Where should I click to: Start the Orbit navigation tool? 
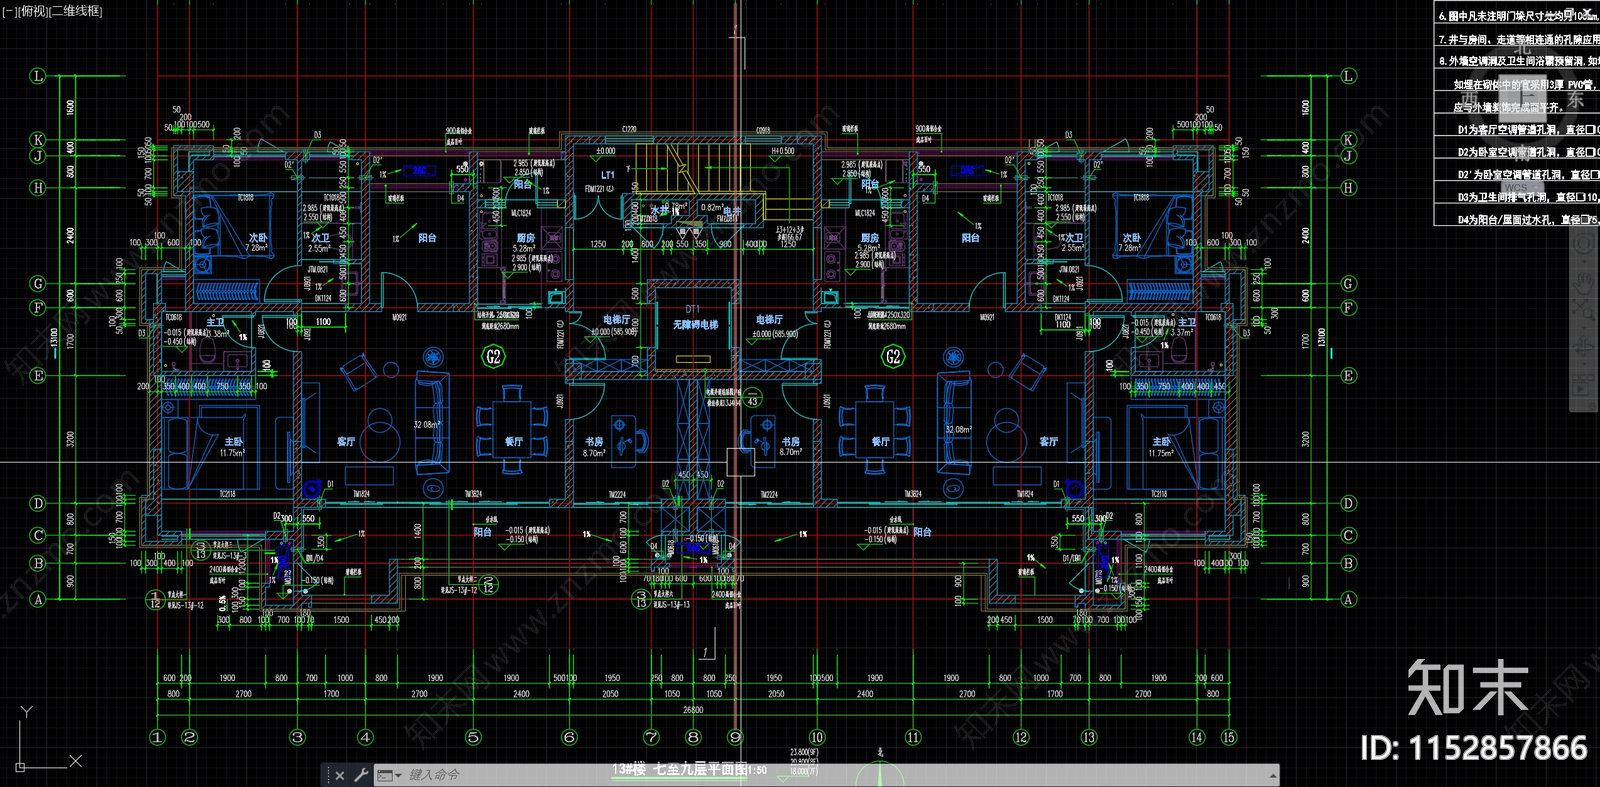pos(1584,347)
